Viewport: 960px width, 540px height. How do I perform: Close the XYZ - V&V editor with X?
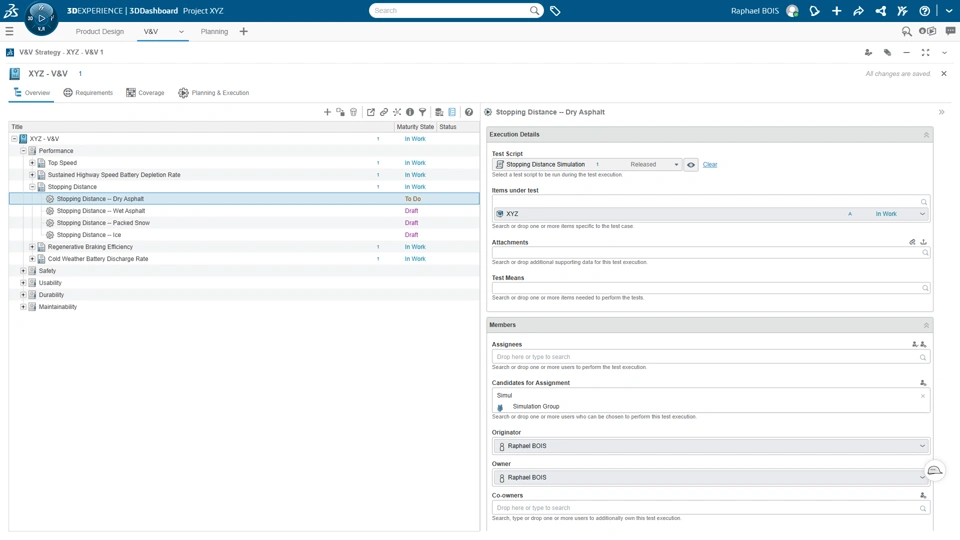pyautogui.click(x=943, y=73)
